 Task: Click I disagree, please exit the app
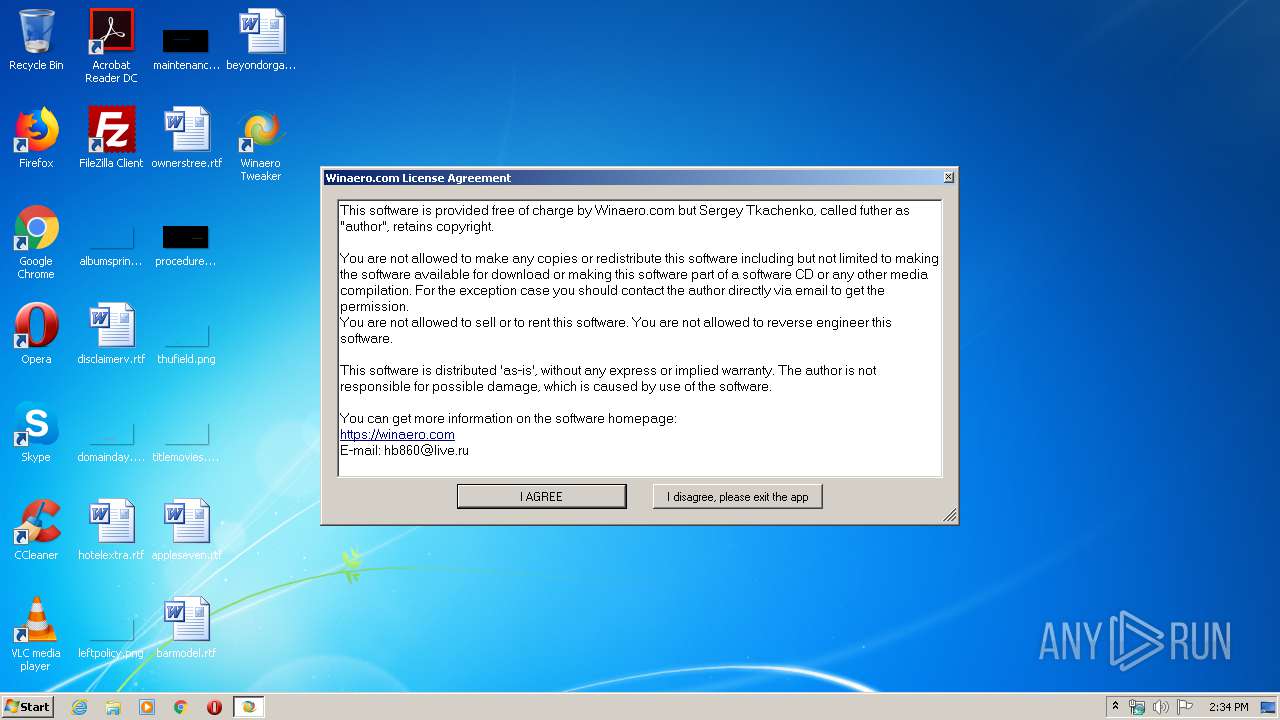click(737, 496)
